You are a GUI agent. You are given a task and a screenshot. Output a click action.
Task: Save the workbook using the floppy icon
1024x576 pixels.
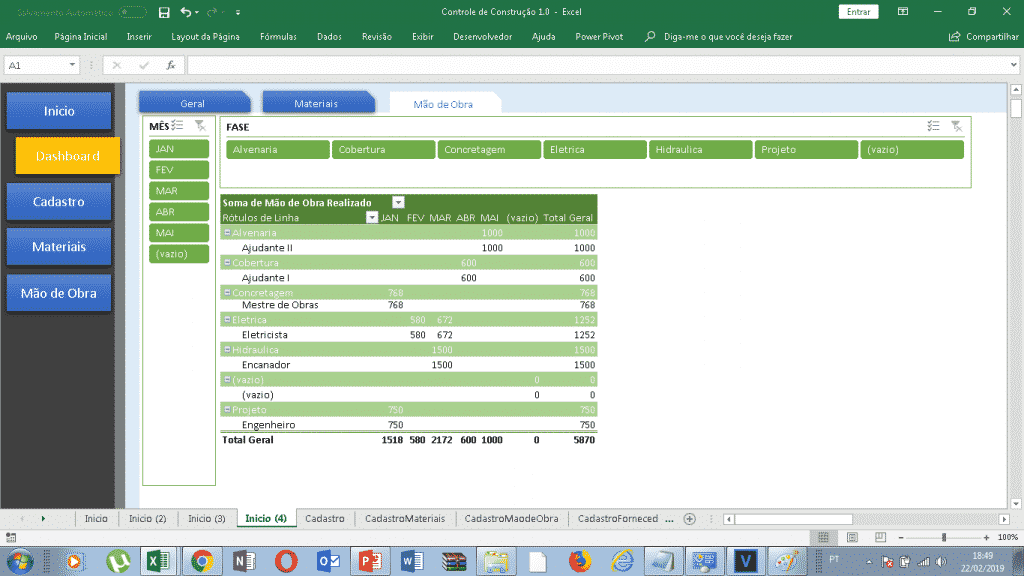point(164,12)
